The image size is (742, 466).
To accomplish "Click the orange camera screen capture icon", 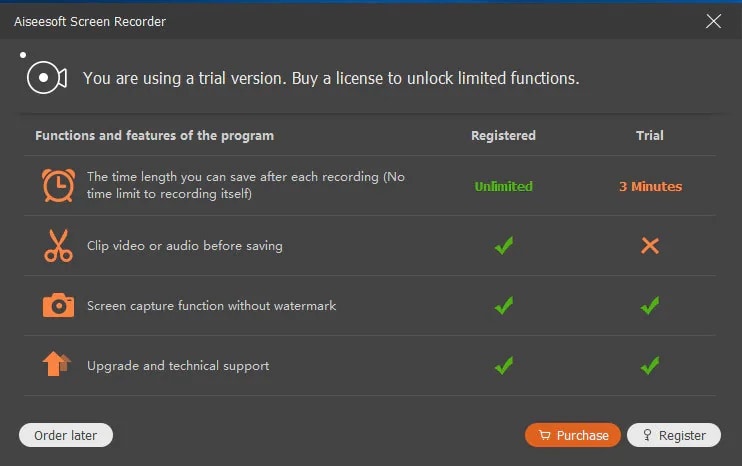I will click(58, 306).
